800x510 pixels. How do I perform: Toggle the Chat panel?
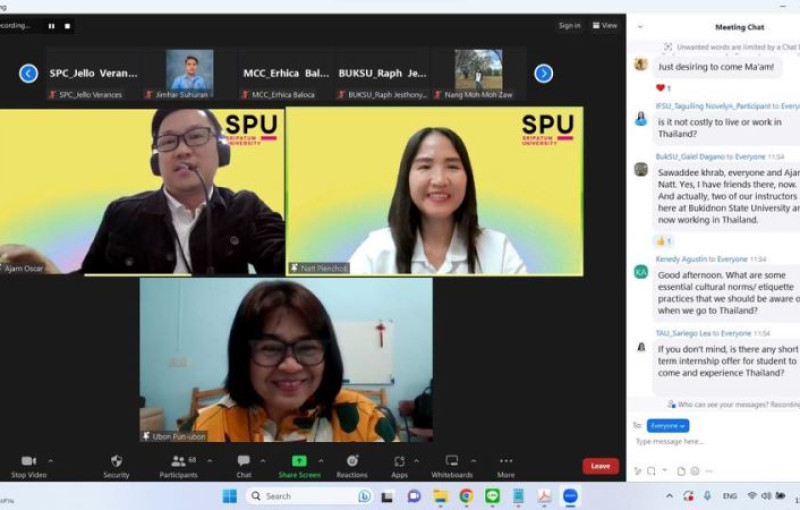[x=244, y=467]
